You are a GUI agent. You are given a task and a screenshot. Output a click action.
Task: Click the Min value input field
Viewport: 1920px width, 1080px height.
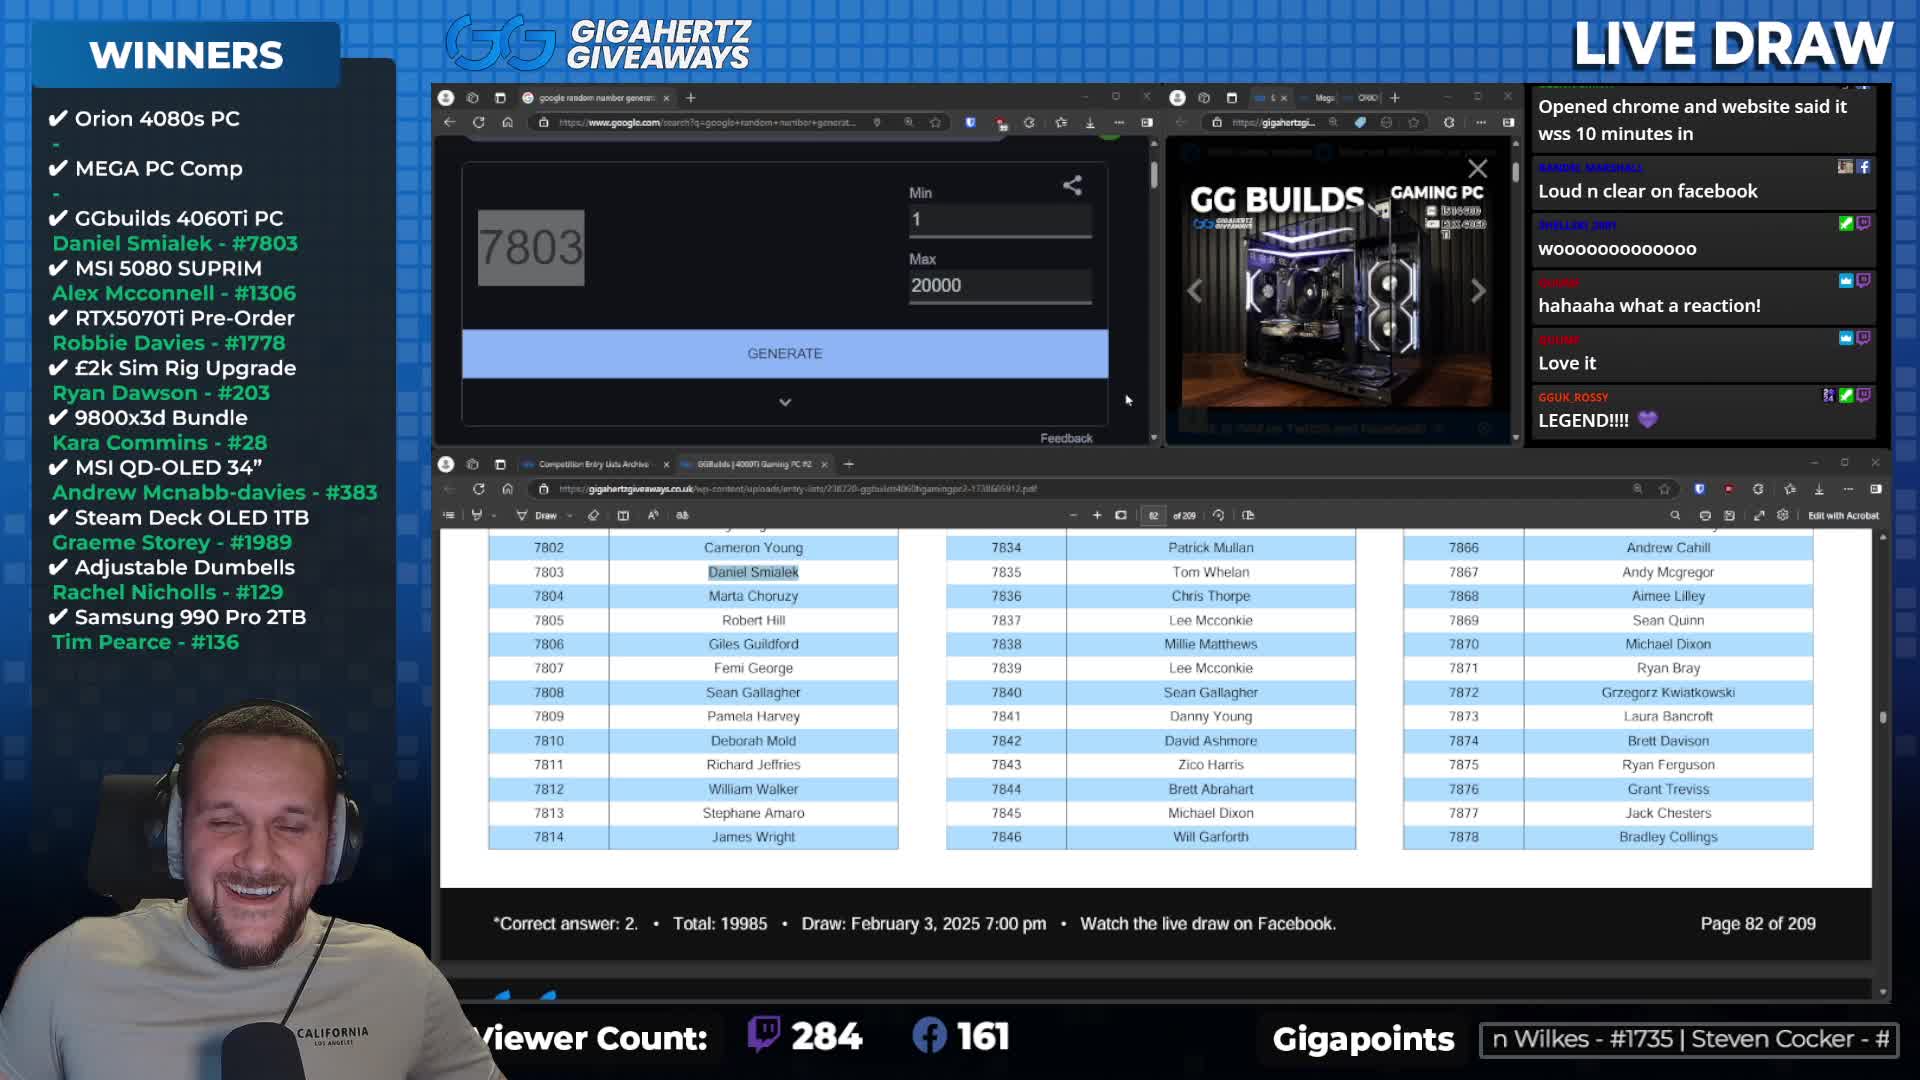(x=1000, y=220)
